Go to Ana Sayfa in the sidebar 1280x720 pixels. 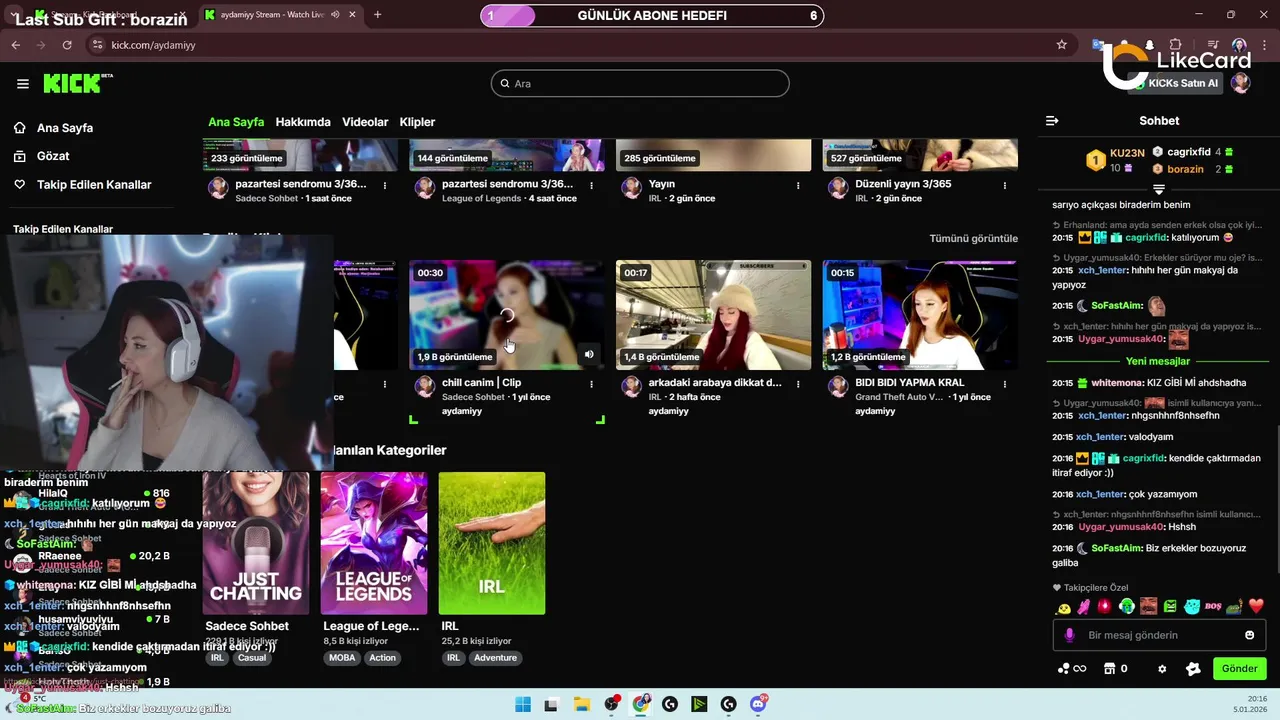[65, 128]
